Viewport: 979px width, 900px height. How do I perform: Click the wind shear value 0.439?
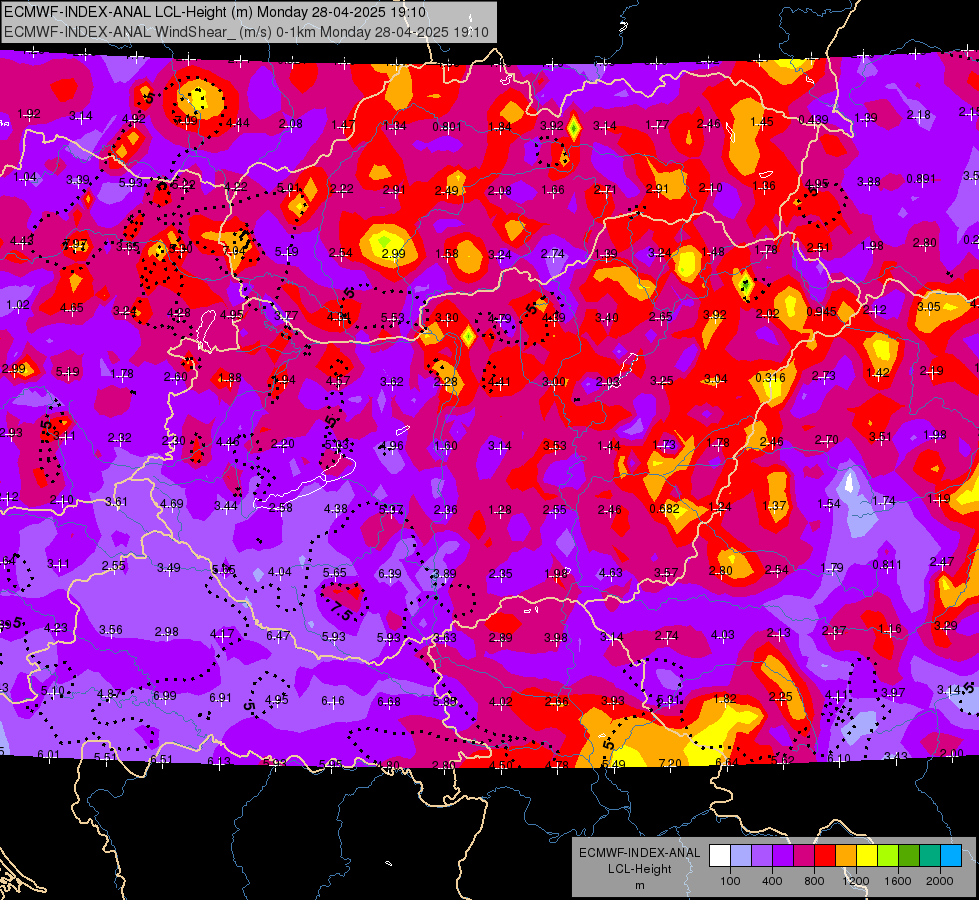point(814,120)
